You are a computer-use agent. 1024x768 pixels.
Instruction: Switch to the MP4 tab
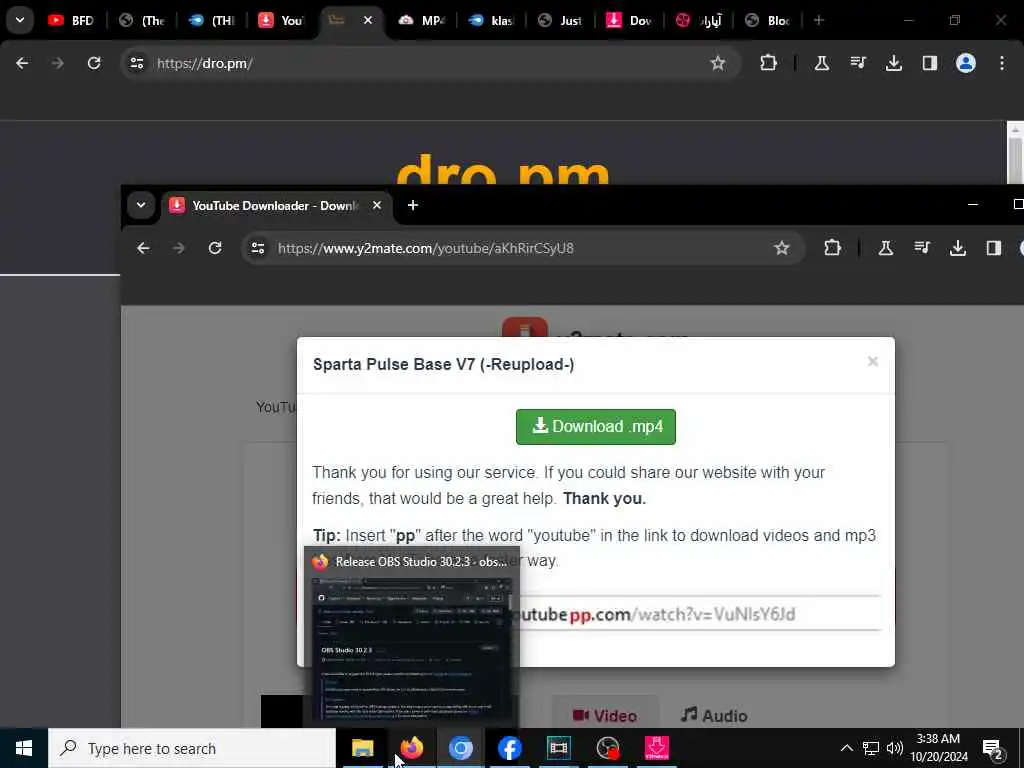pos(421,20)
